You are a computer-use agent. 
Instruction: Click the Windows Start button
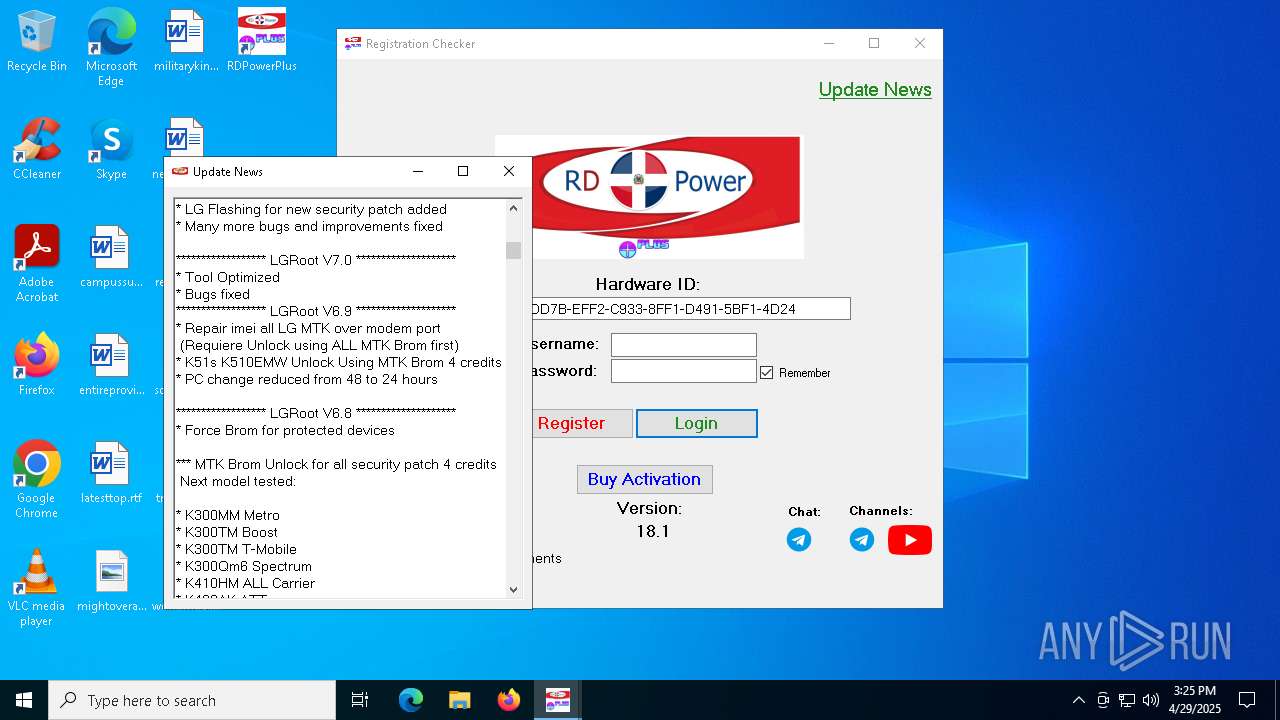[x=24, y=700]
